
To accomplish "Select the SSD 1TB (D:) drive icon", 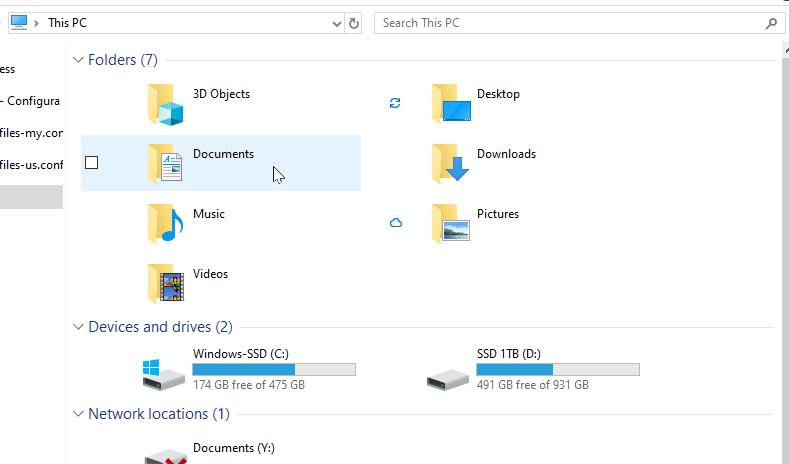I will click(447, 379).
